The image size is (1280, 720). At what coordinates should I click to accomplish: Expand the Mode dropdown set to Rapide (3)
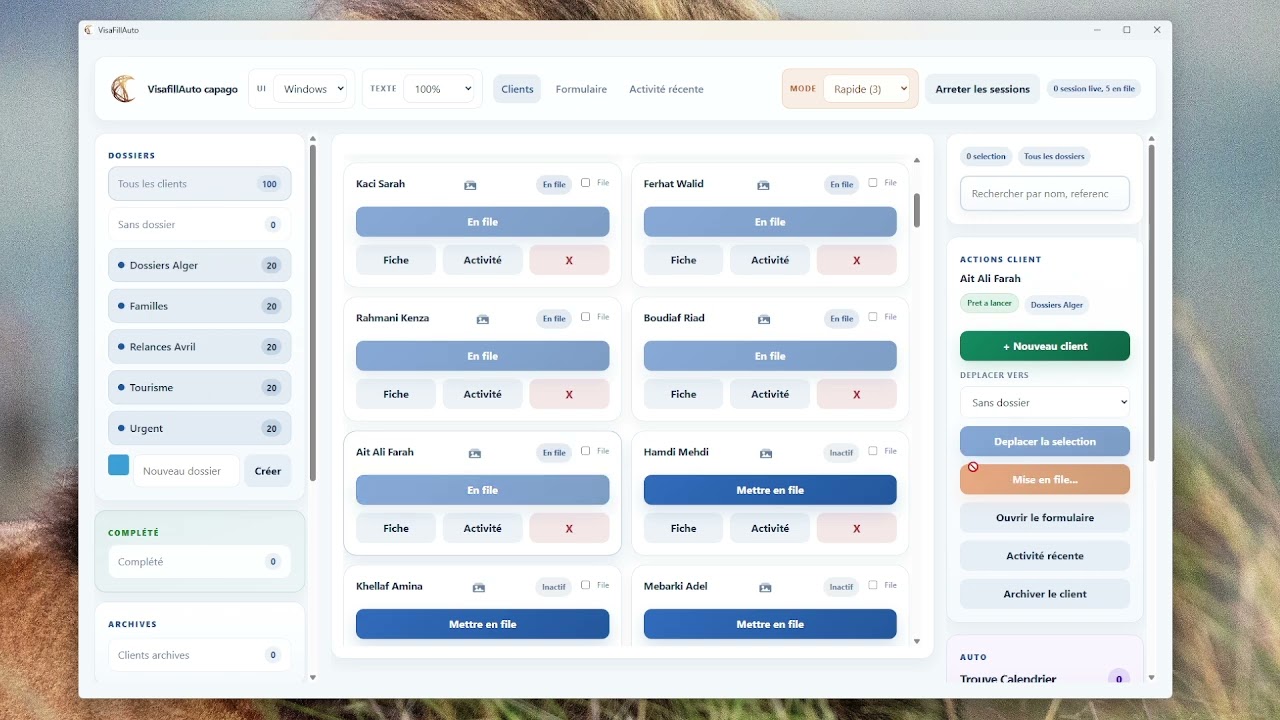[x=866, y=89]
